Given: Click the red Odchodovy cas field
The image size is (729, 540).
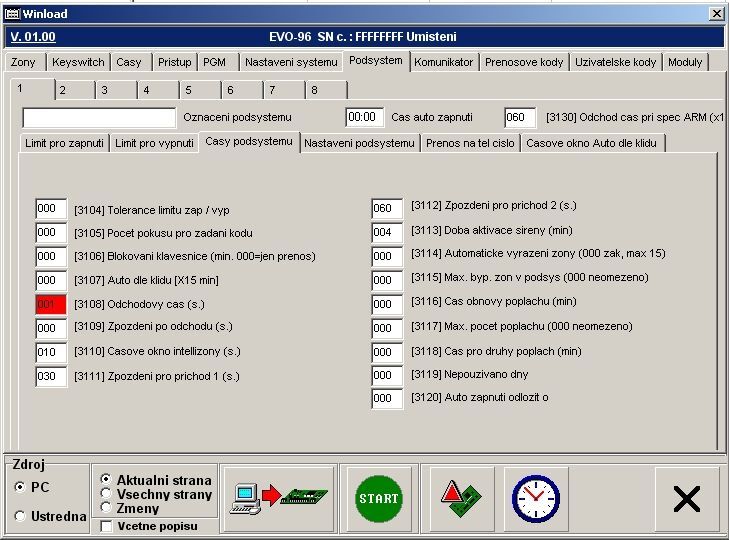Looking at the screenshot, I should point(50,304).
